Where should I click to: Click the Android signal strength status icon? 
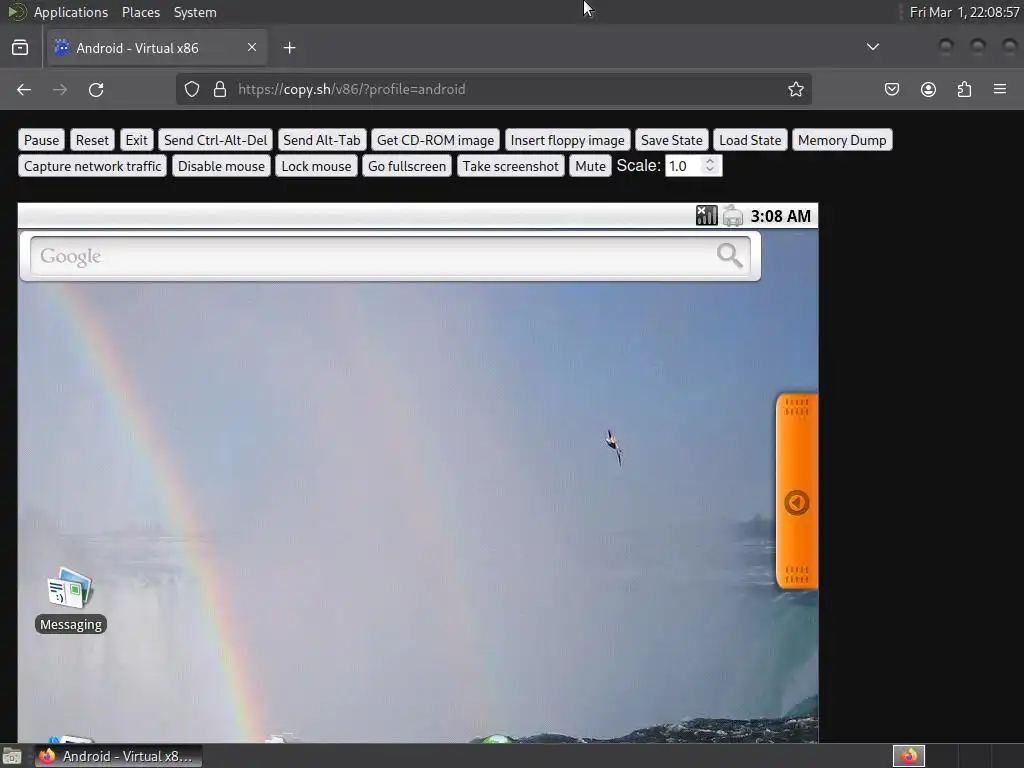[706, 216]
